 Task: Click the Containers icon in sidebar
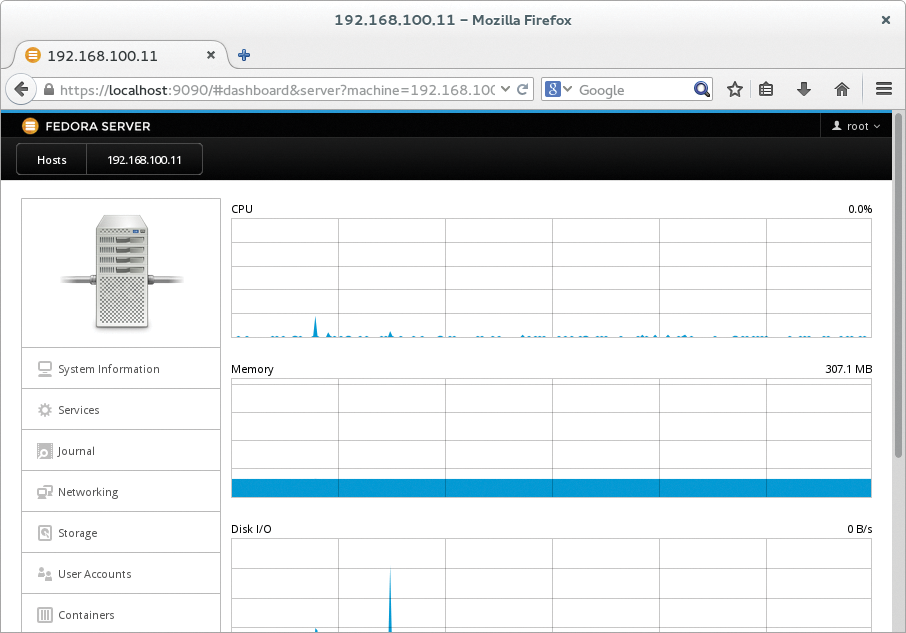pos(44,615)
